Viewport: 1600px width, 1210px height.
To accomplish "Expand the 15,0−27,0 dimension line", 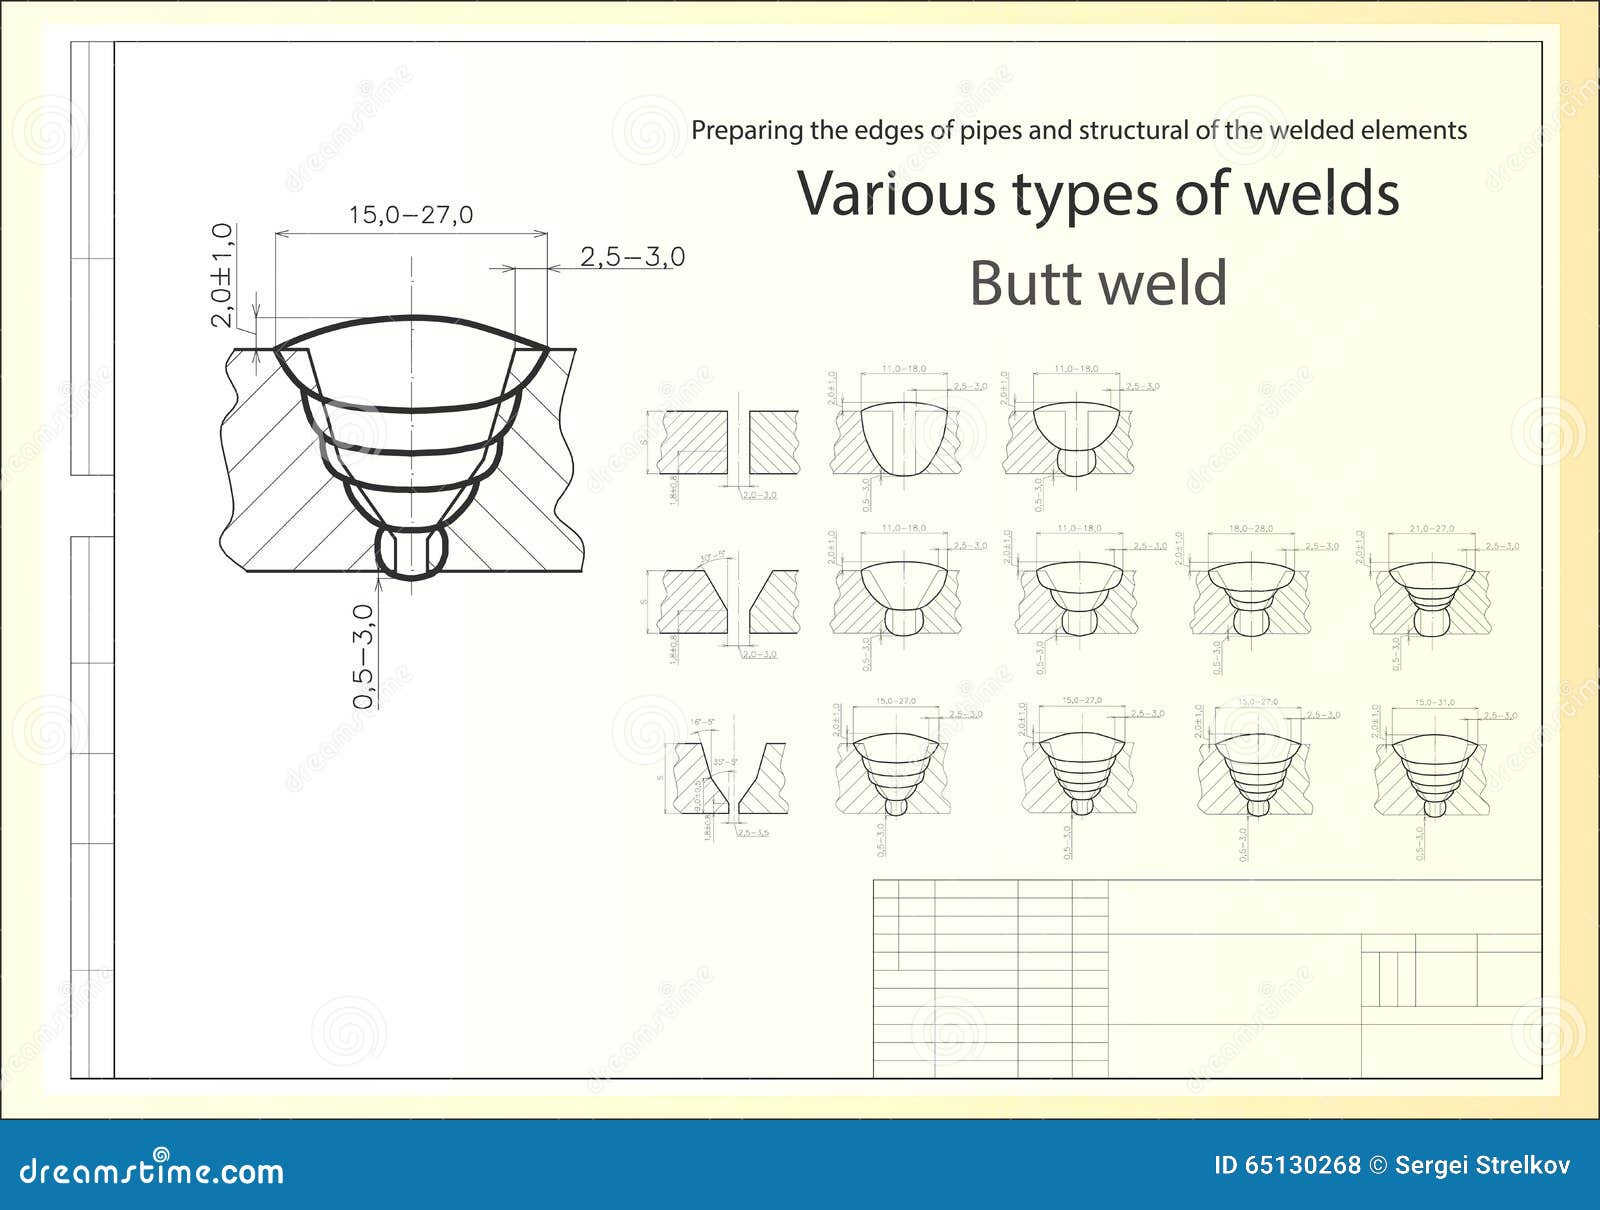I will click(412, 214).
